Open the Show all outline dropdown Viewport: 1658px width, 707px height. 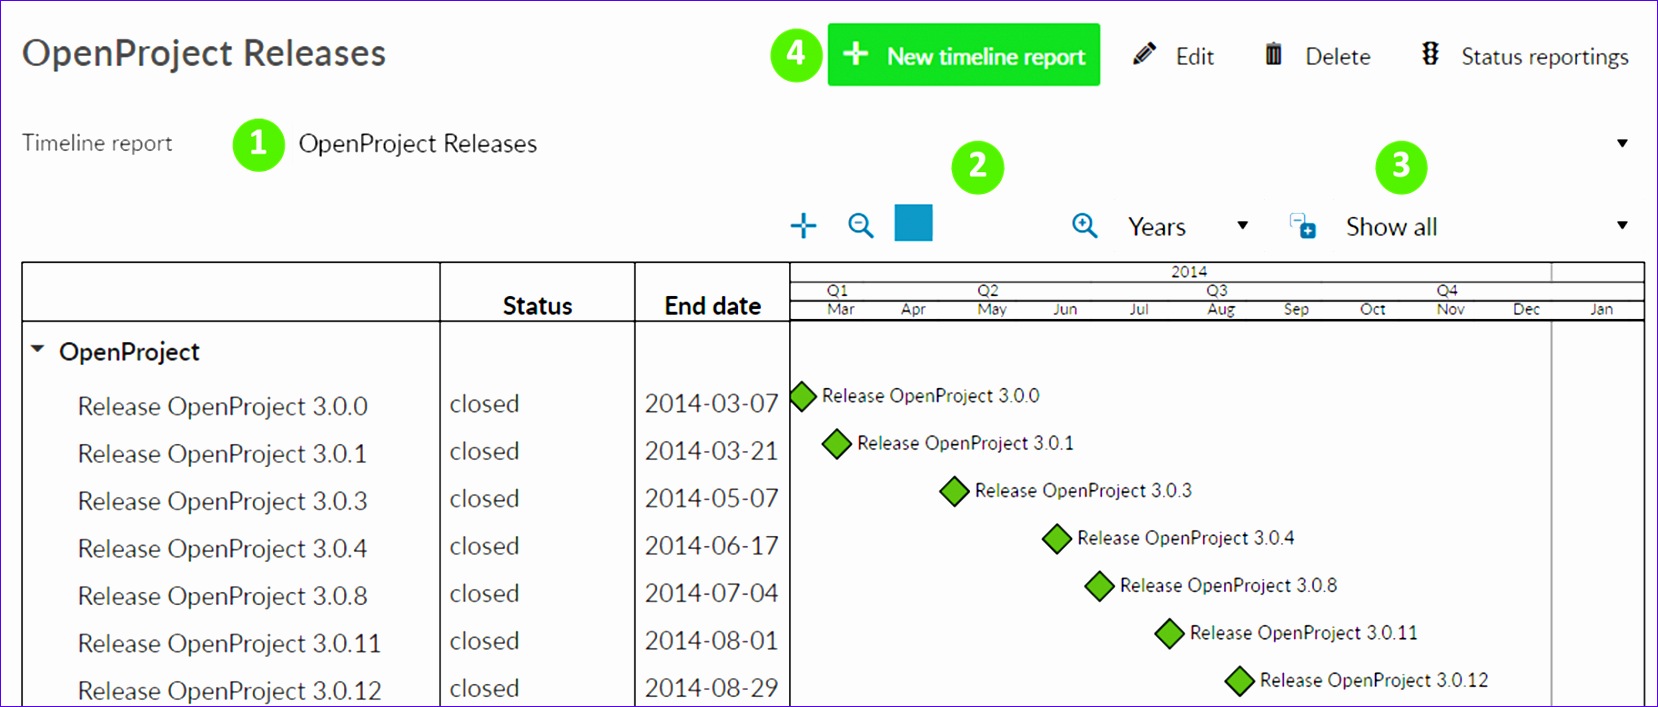point(1487,227)
